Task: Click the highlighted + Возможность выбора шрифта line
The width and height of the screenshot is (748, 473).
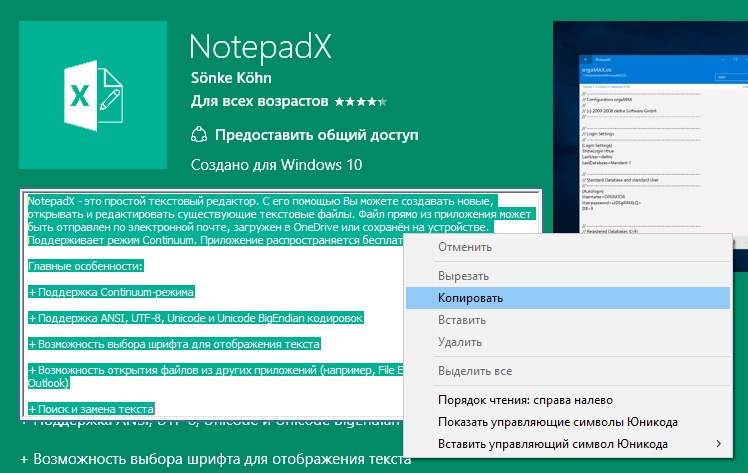Action: click(x=174, y=344)
